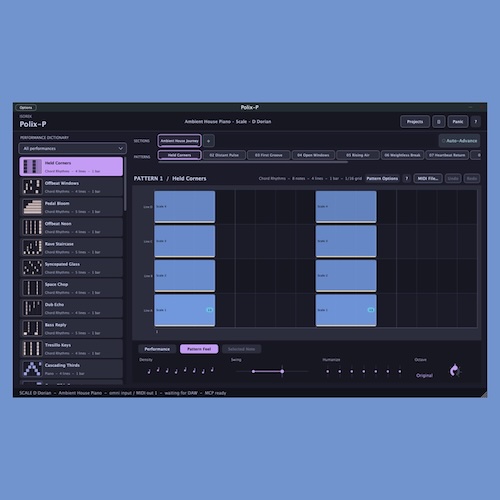
Task: Click the first Density note icon
Action: (x=149, y=371)
